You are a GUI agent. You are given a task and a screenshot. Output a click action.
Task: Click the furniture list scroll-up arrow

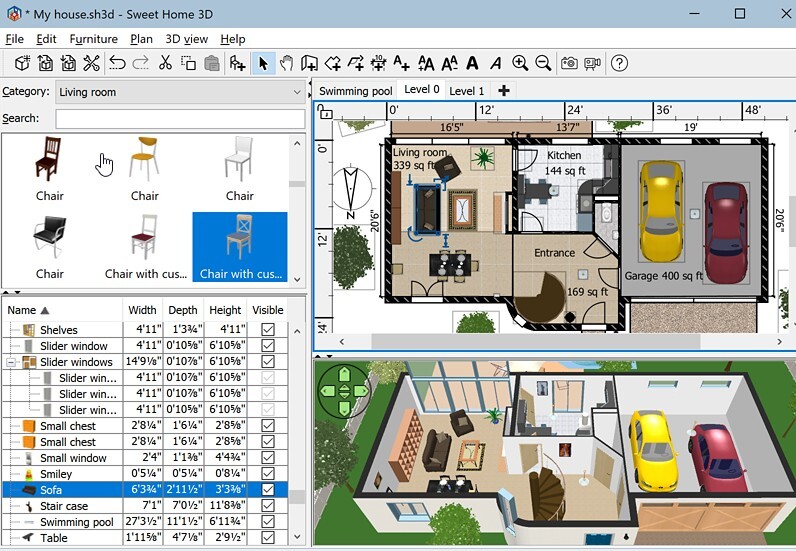(x=297, y=331)
